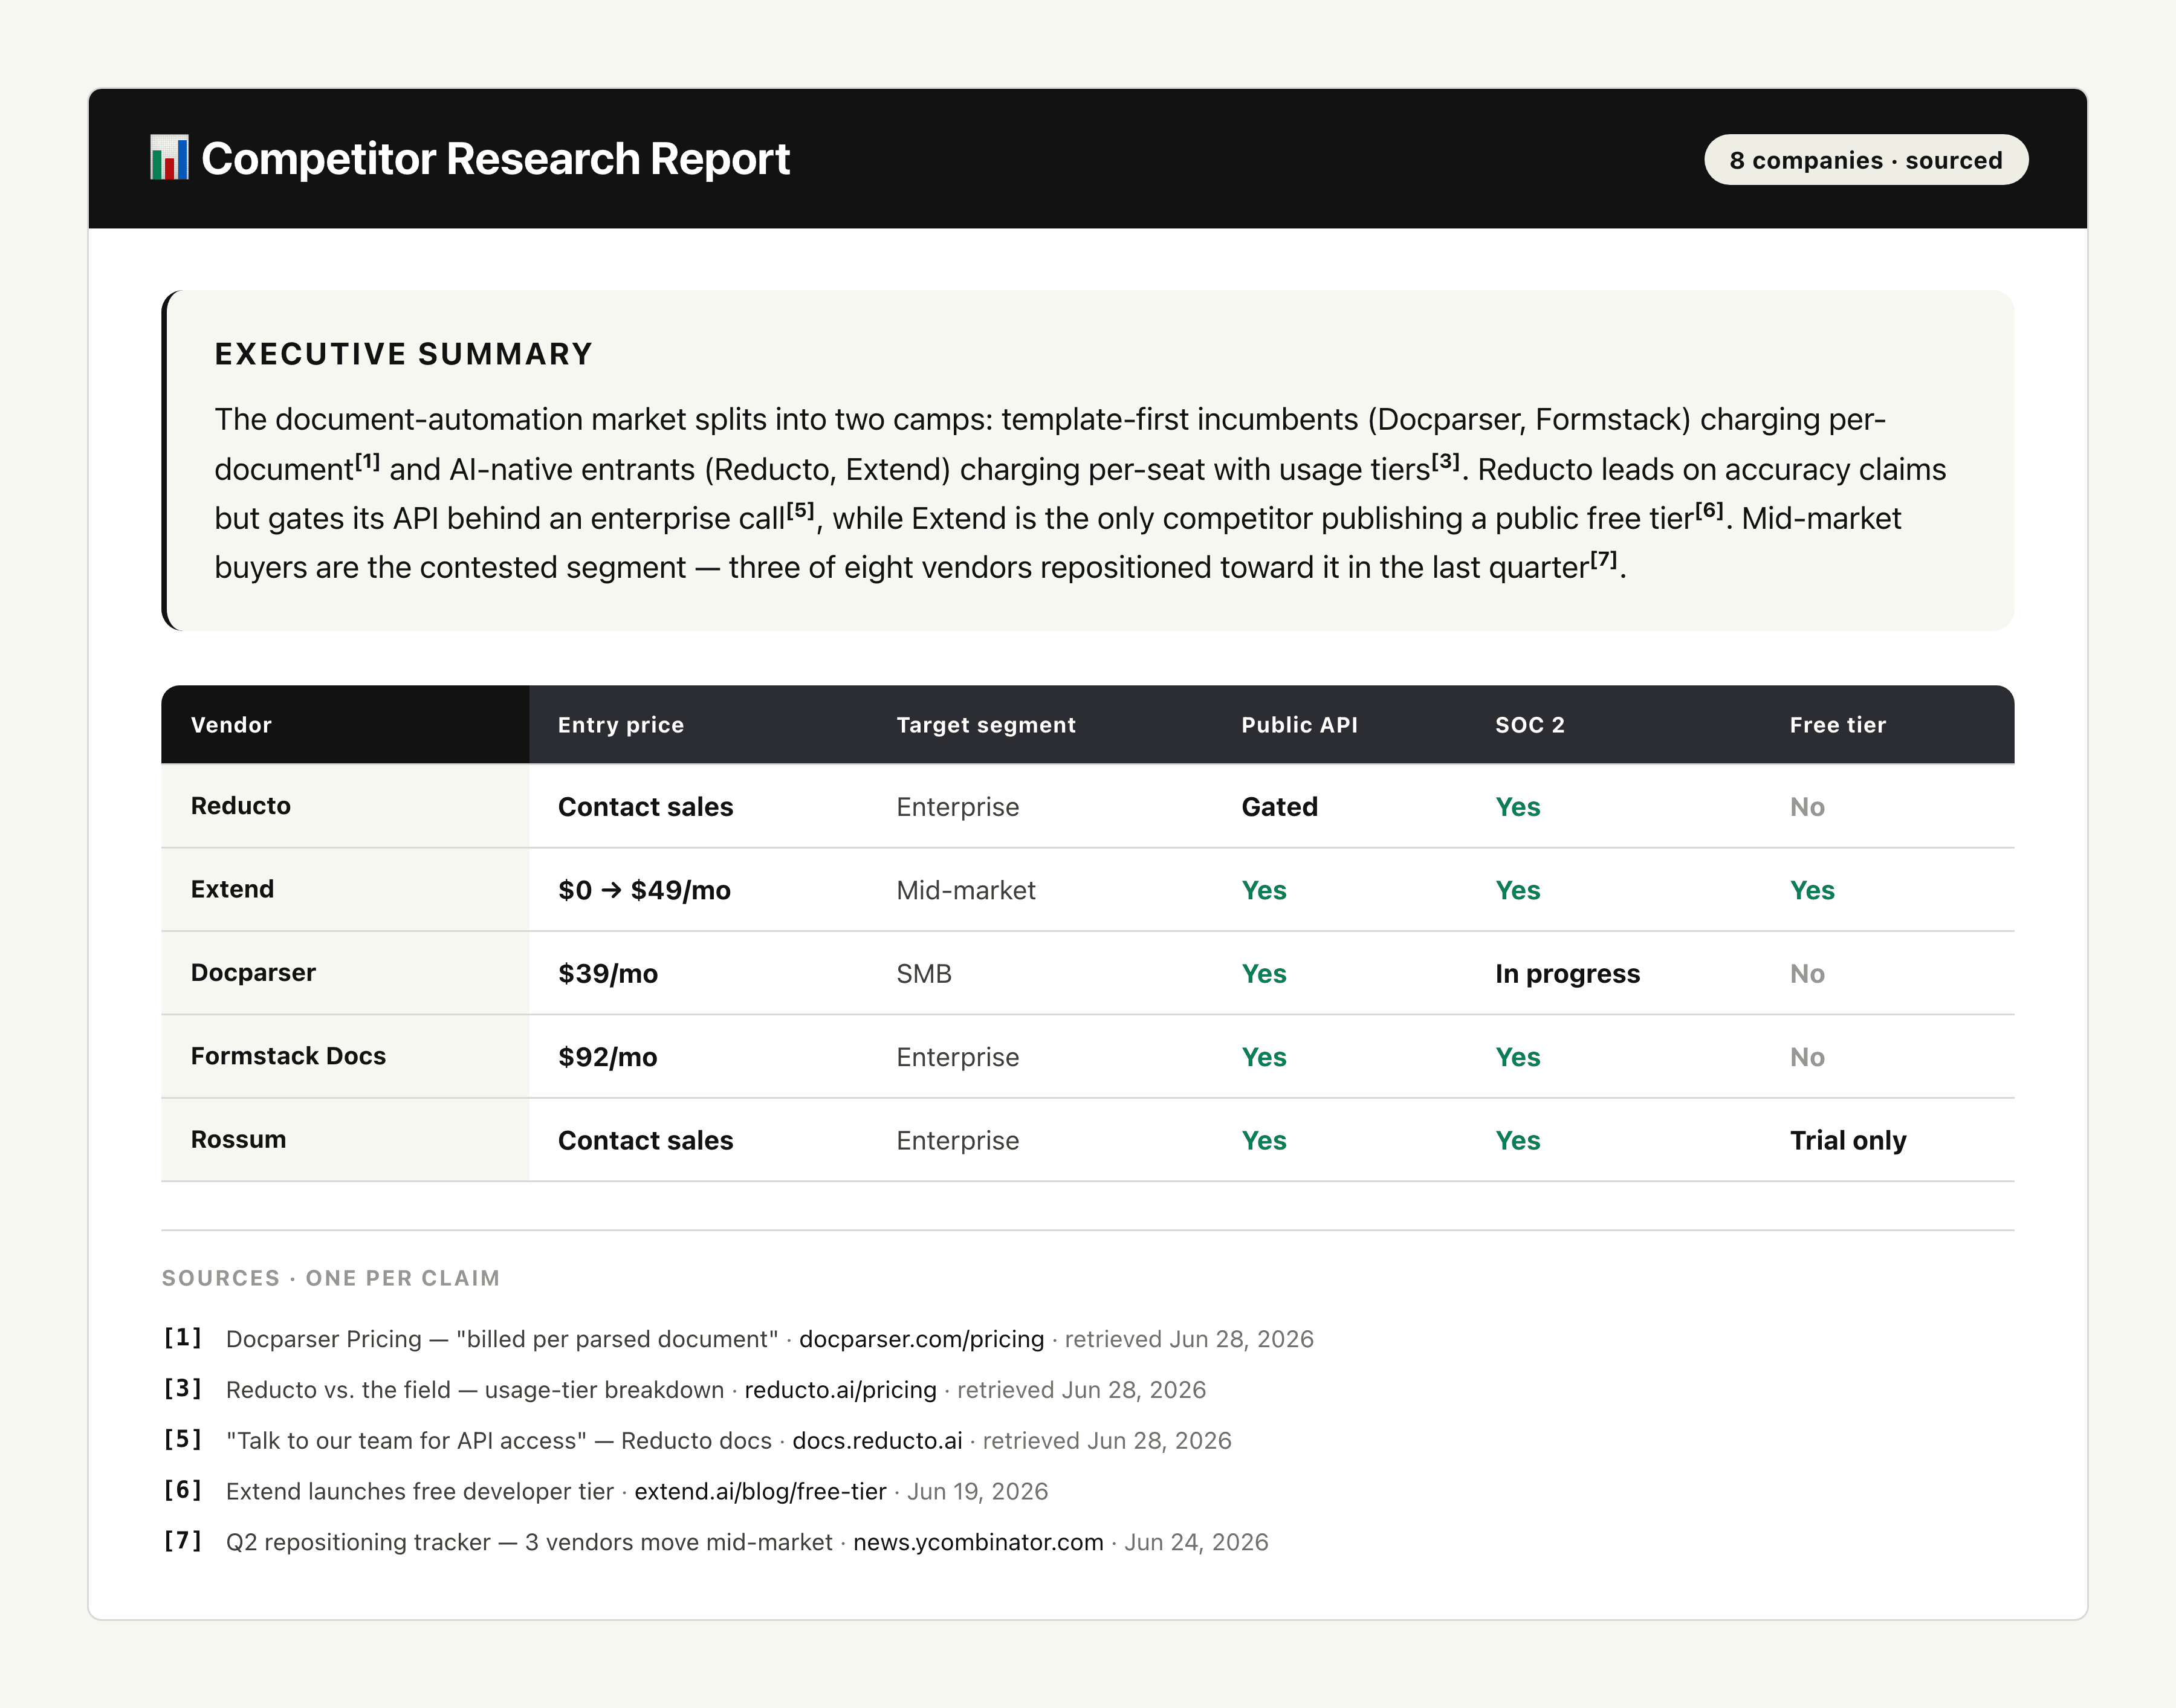The height and width of the screenshot is (1708, 2176).
Task: Click citation [1] in the summary text
Action: pos(367,462)
